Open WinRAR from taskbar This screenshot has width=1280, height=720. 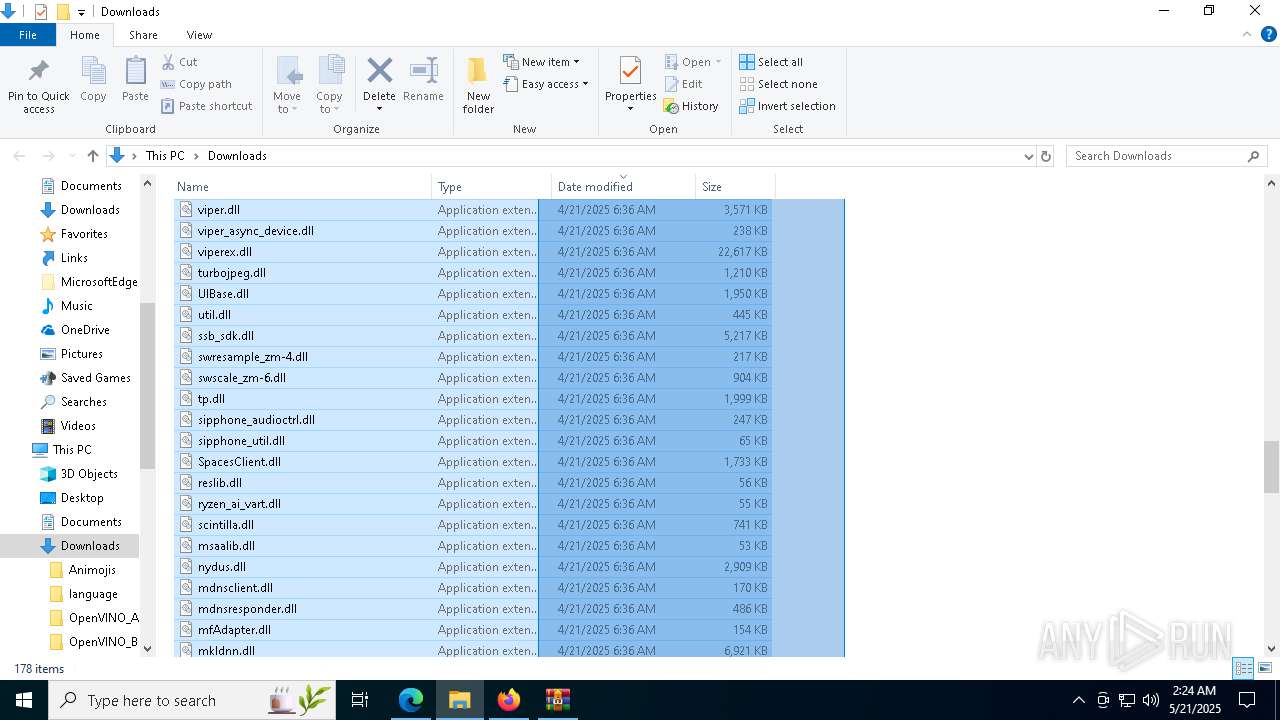[557, 700]
